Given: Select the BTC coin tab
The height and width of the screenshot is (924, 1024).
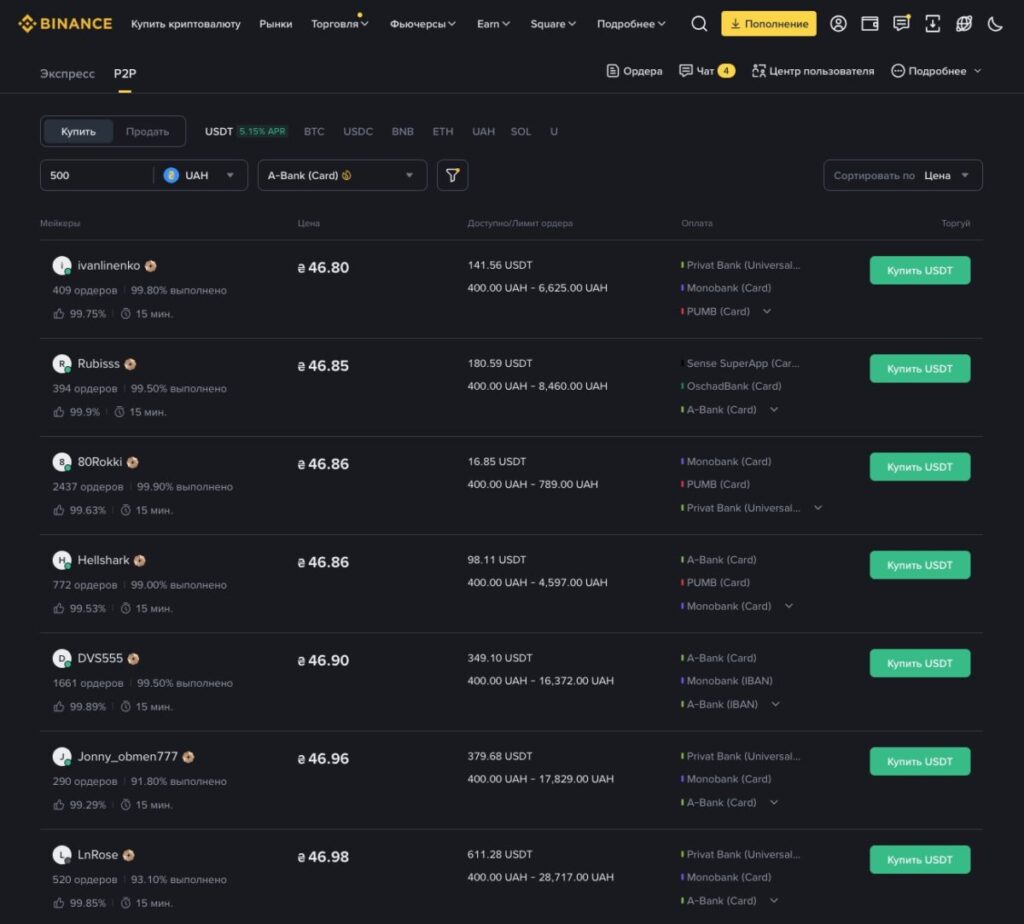Looking at the screenshot, I should click(x=313, y=131).
